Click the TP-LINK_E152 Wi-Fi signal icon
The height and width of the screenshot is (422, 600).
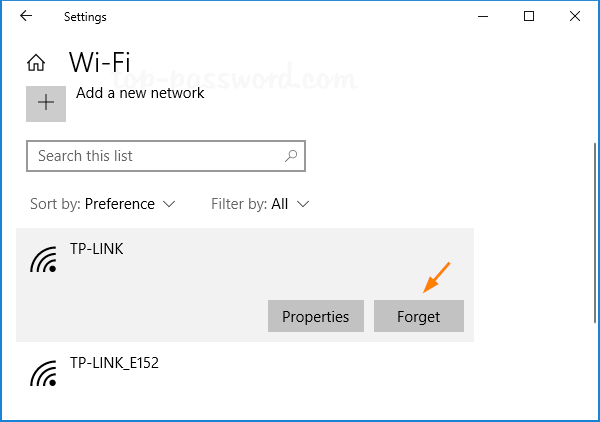click(44, 373)
